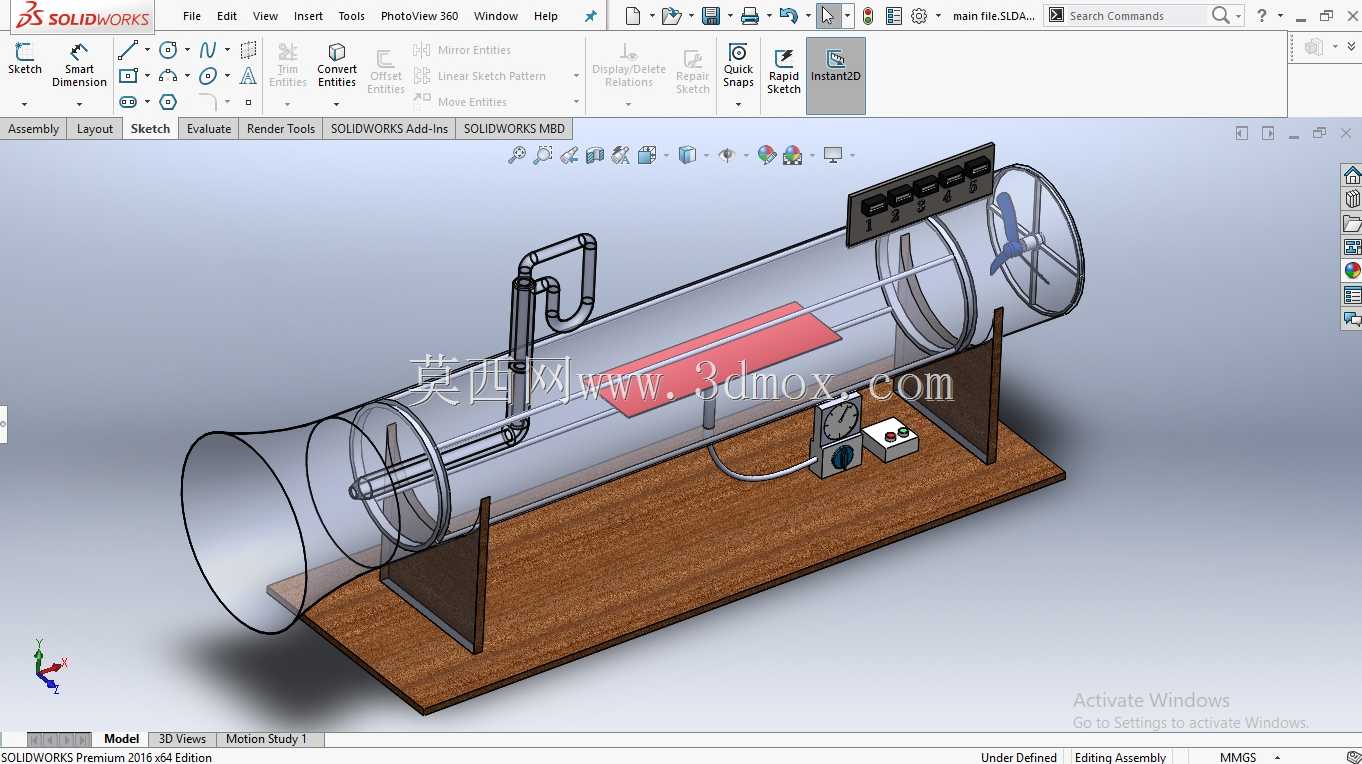Image resolution: width=1362 pixels, height=764 pixels.
Task: Open the Insert menu
Action: click(x=308, y=16)
